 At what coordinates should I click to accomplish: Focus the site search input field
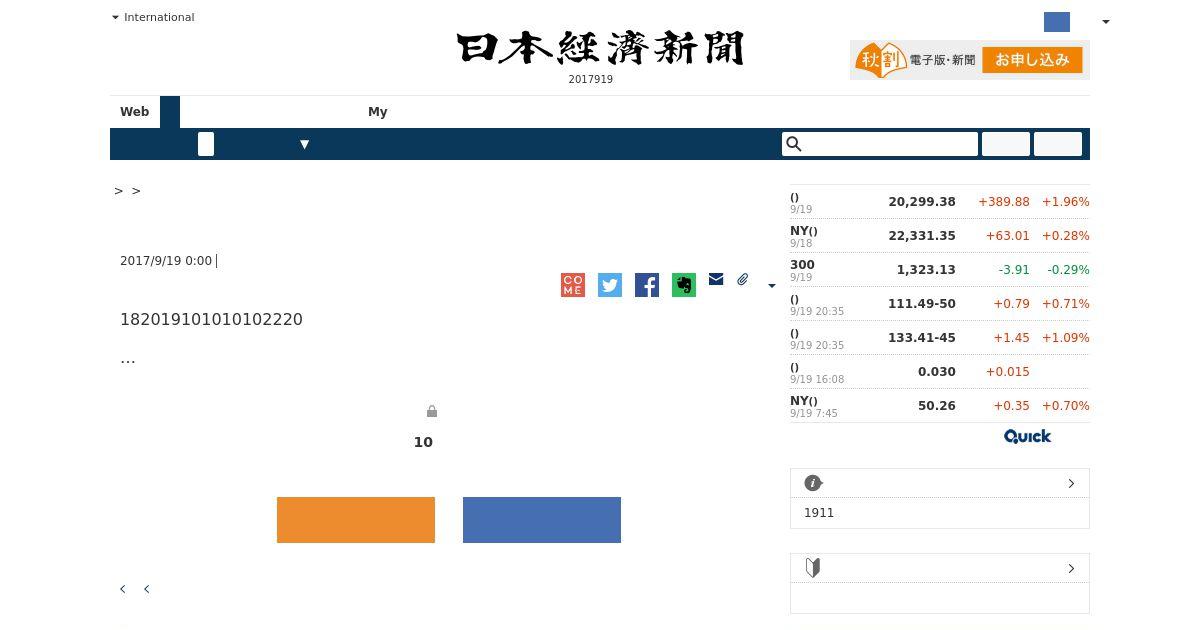click(x=880, y=144)
